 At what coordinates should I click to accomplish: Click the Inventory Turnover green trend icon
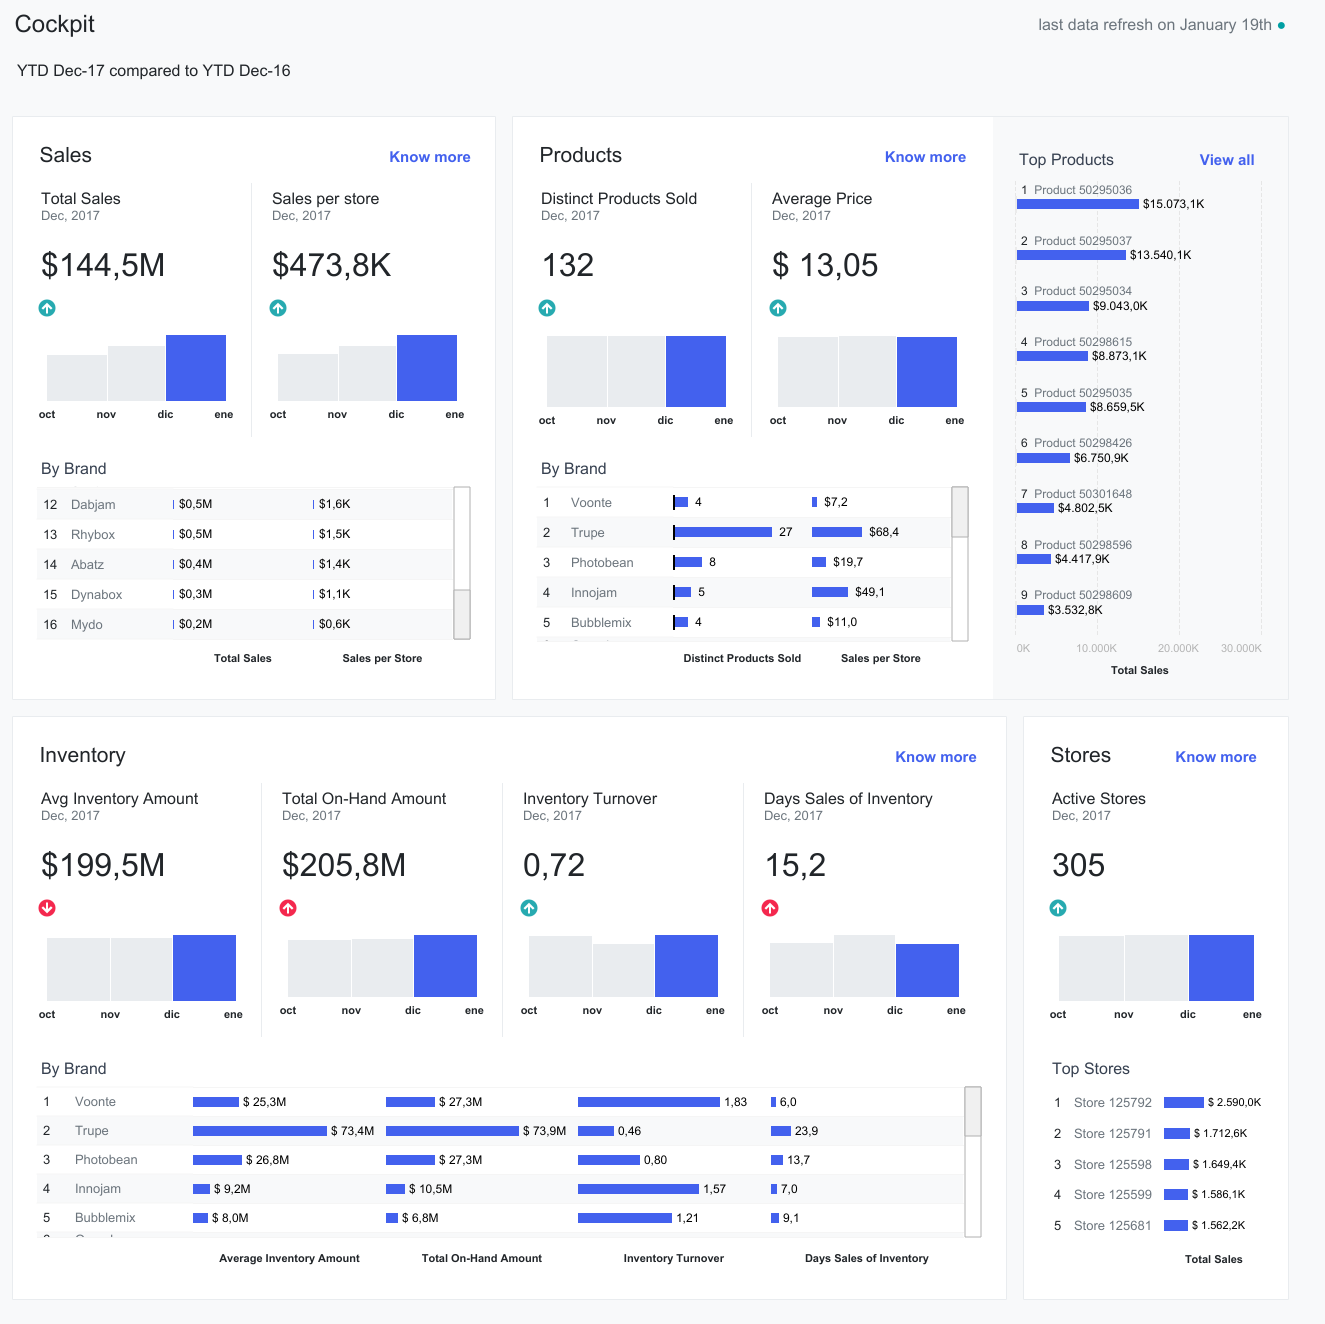[529, 908]
